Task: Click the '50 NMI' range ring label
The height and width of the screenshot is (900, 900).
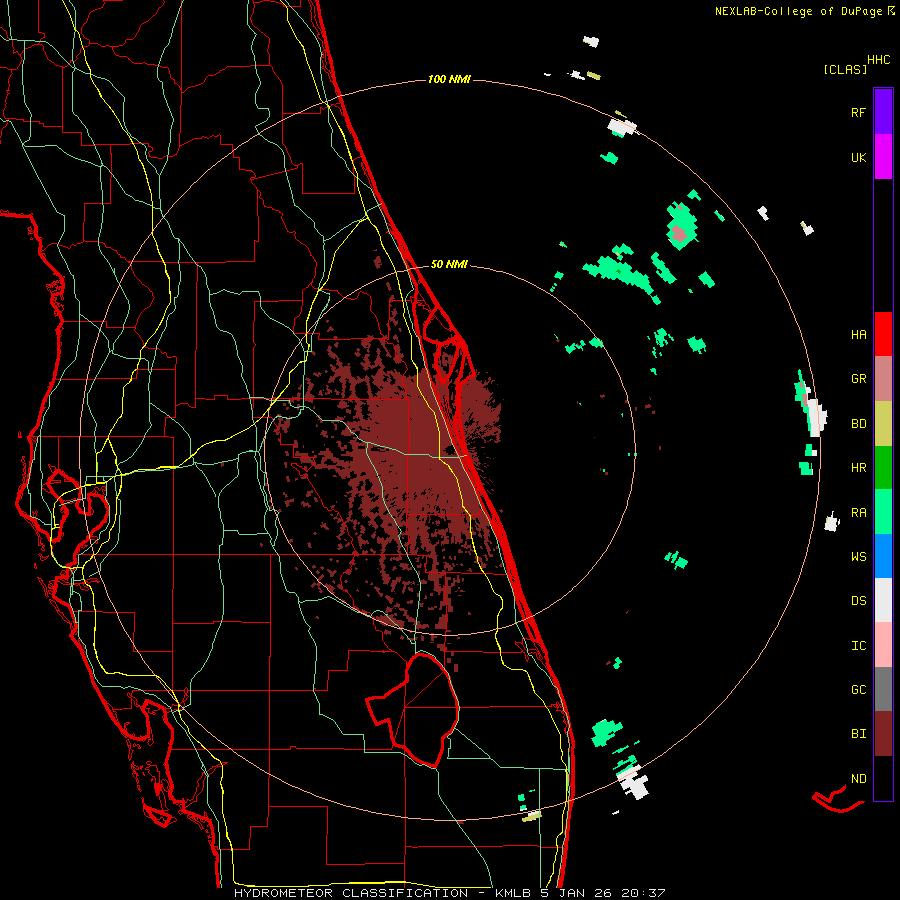Action: pos(449,265)
